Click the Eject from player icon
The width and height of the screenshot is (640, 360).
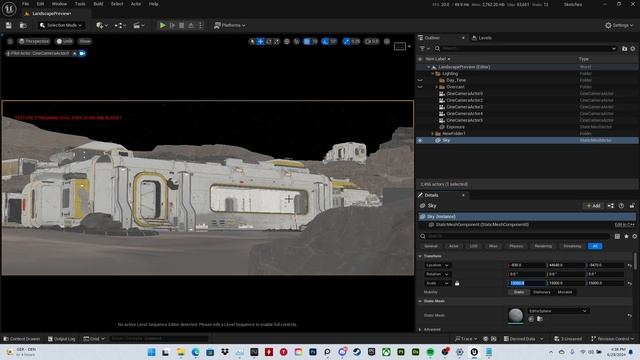pyautogui.click(x=191, y=25)
